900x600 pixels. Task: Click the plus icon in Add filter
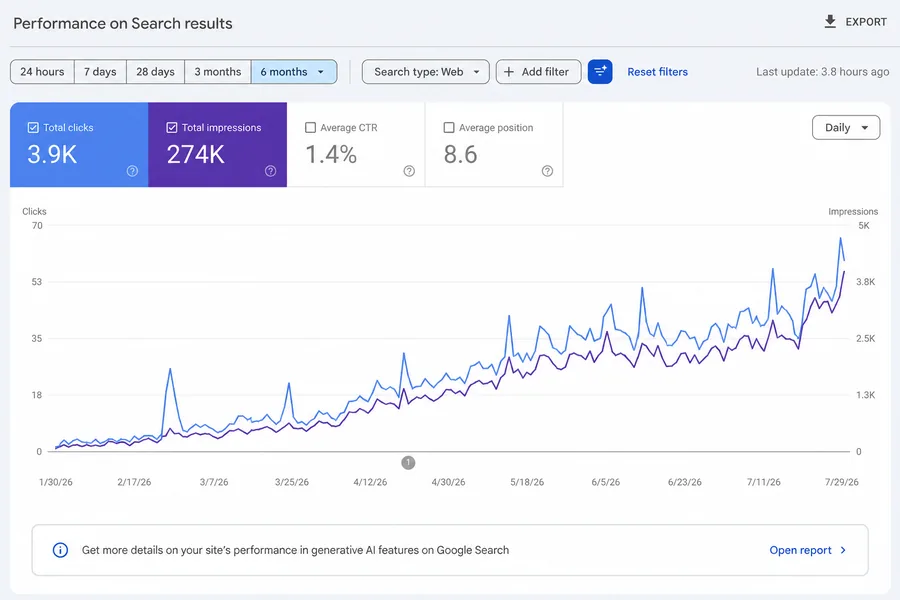(509, 72)
